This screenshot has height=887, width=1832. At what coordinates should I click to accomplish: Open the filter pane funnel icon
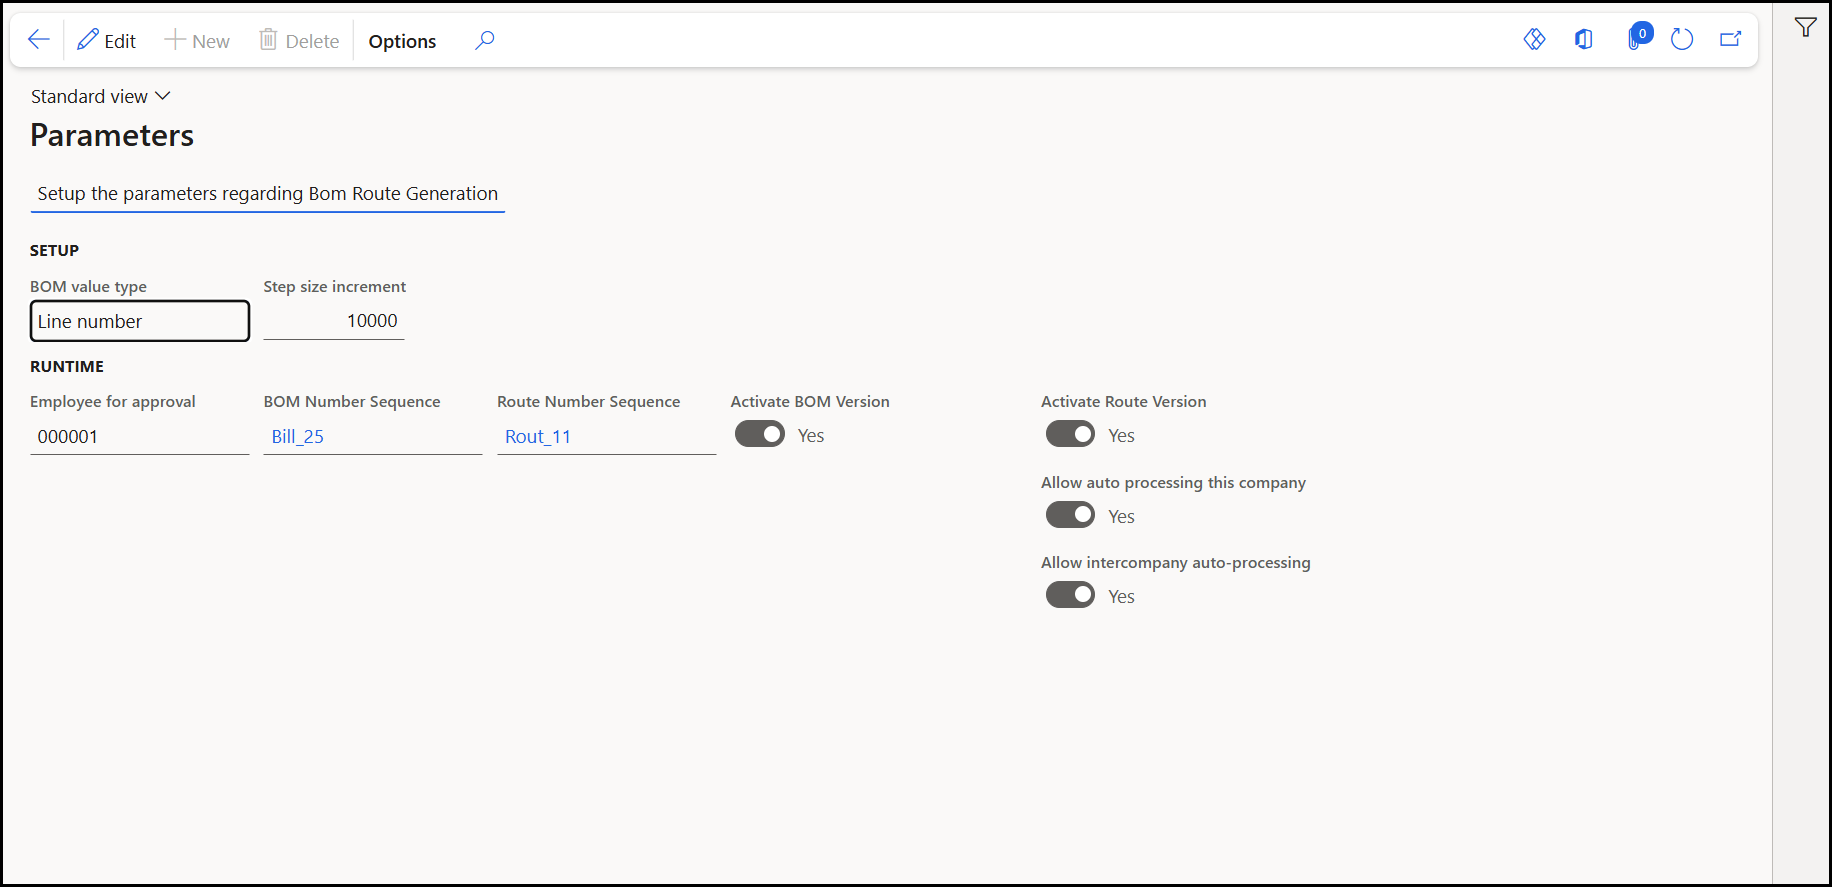1805,27
